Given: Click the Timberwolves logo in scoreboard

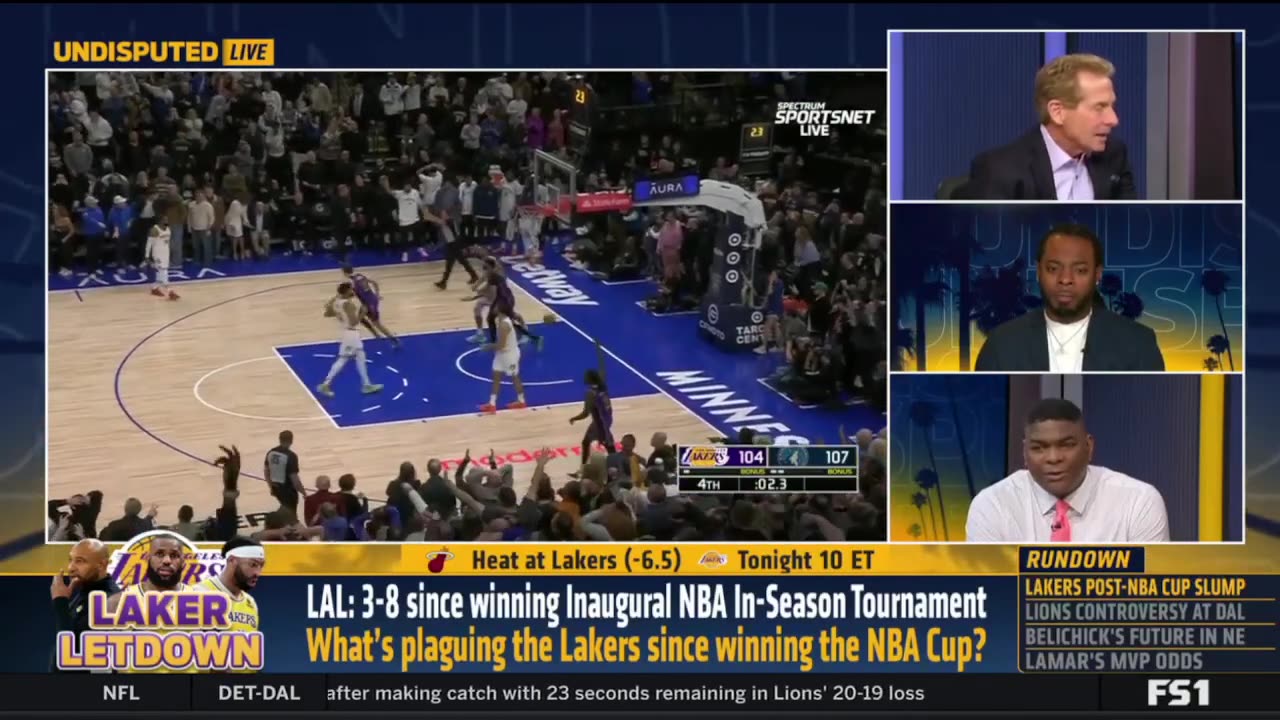Looking at the screenshot, I should click(x=791, y=457).
